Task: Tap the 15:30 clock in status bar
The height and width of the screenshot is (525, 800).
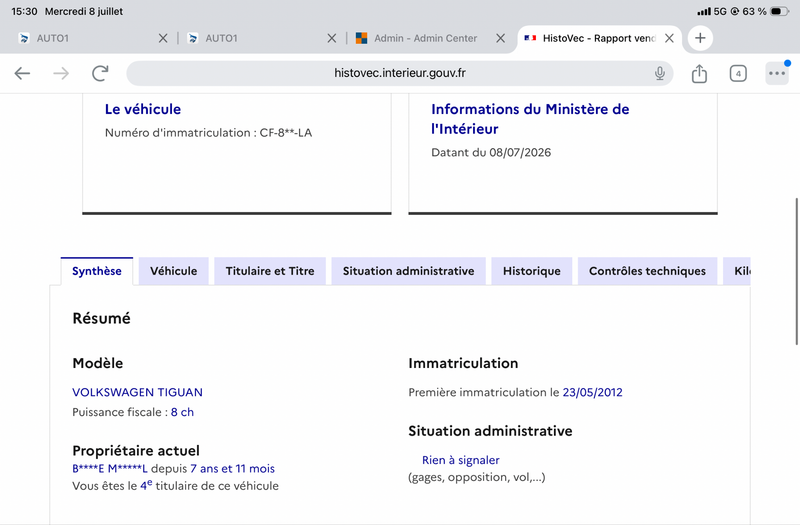Action: [x=24, y=11]
